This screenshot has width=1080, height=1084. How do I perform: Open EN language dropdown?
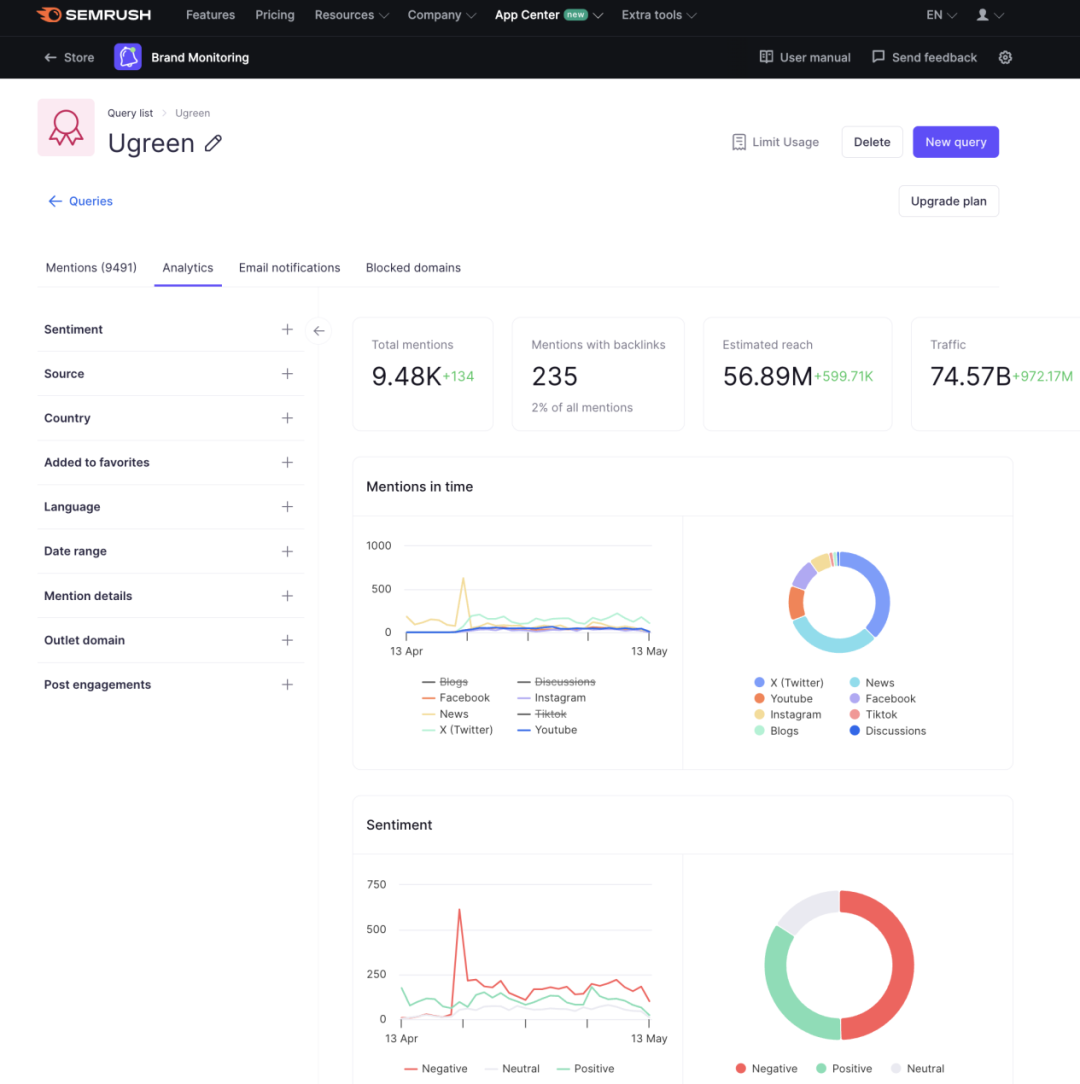tap(942, 15)
